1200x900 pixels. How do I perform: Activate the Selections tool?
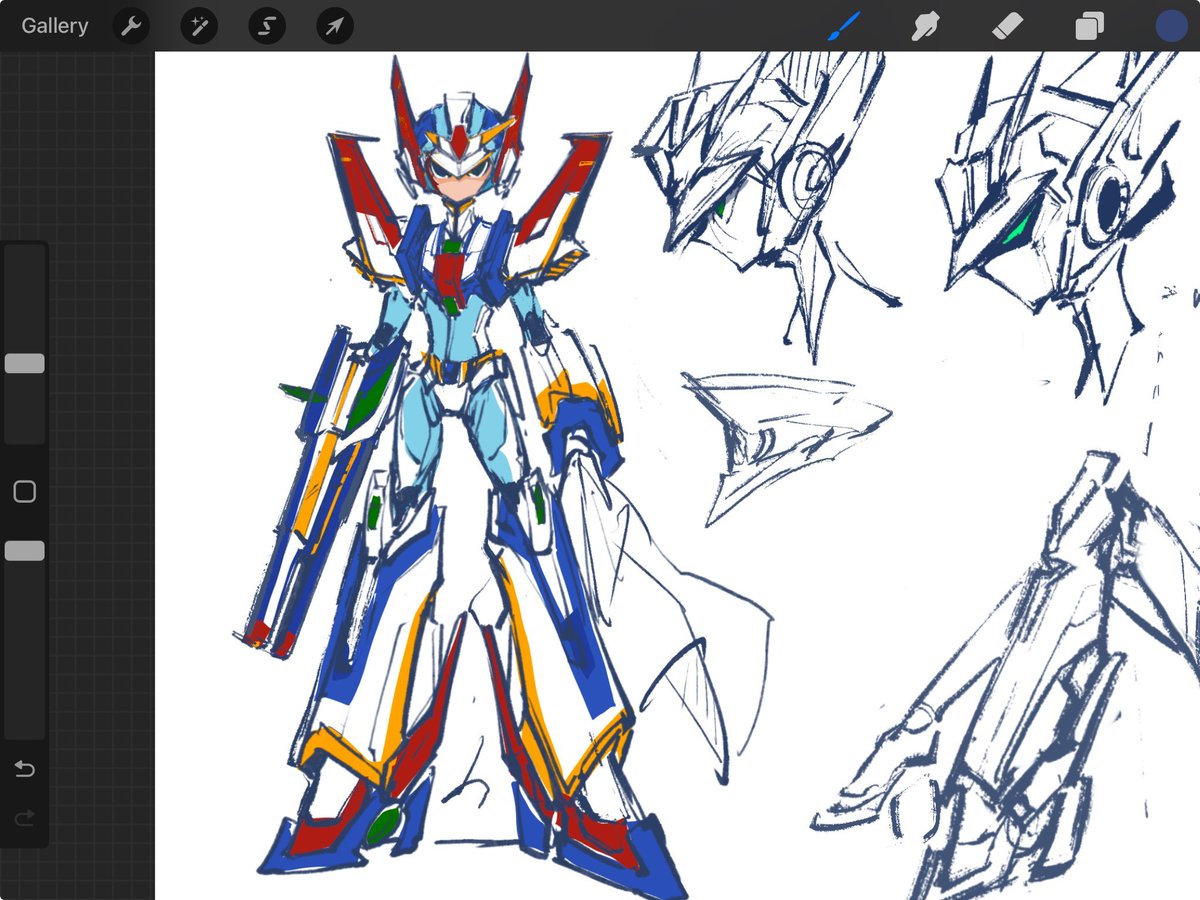point(266,26)
